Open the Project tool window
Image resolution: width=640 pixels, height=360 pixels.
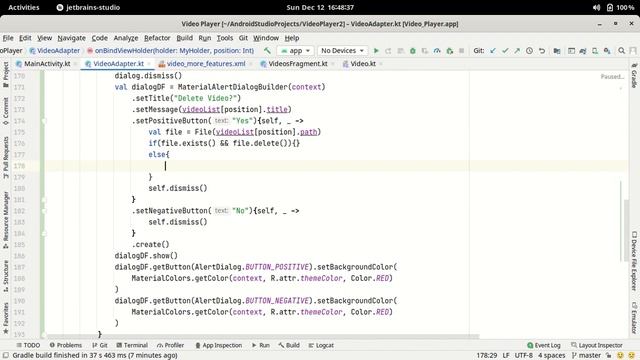(6, 75)
